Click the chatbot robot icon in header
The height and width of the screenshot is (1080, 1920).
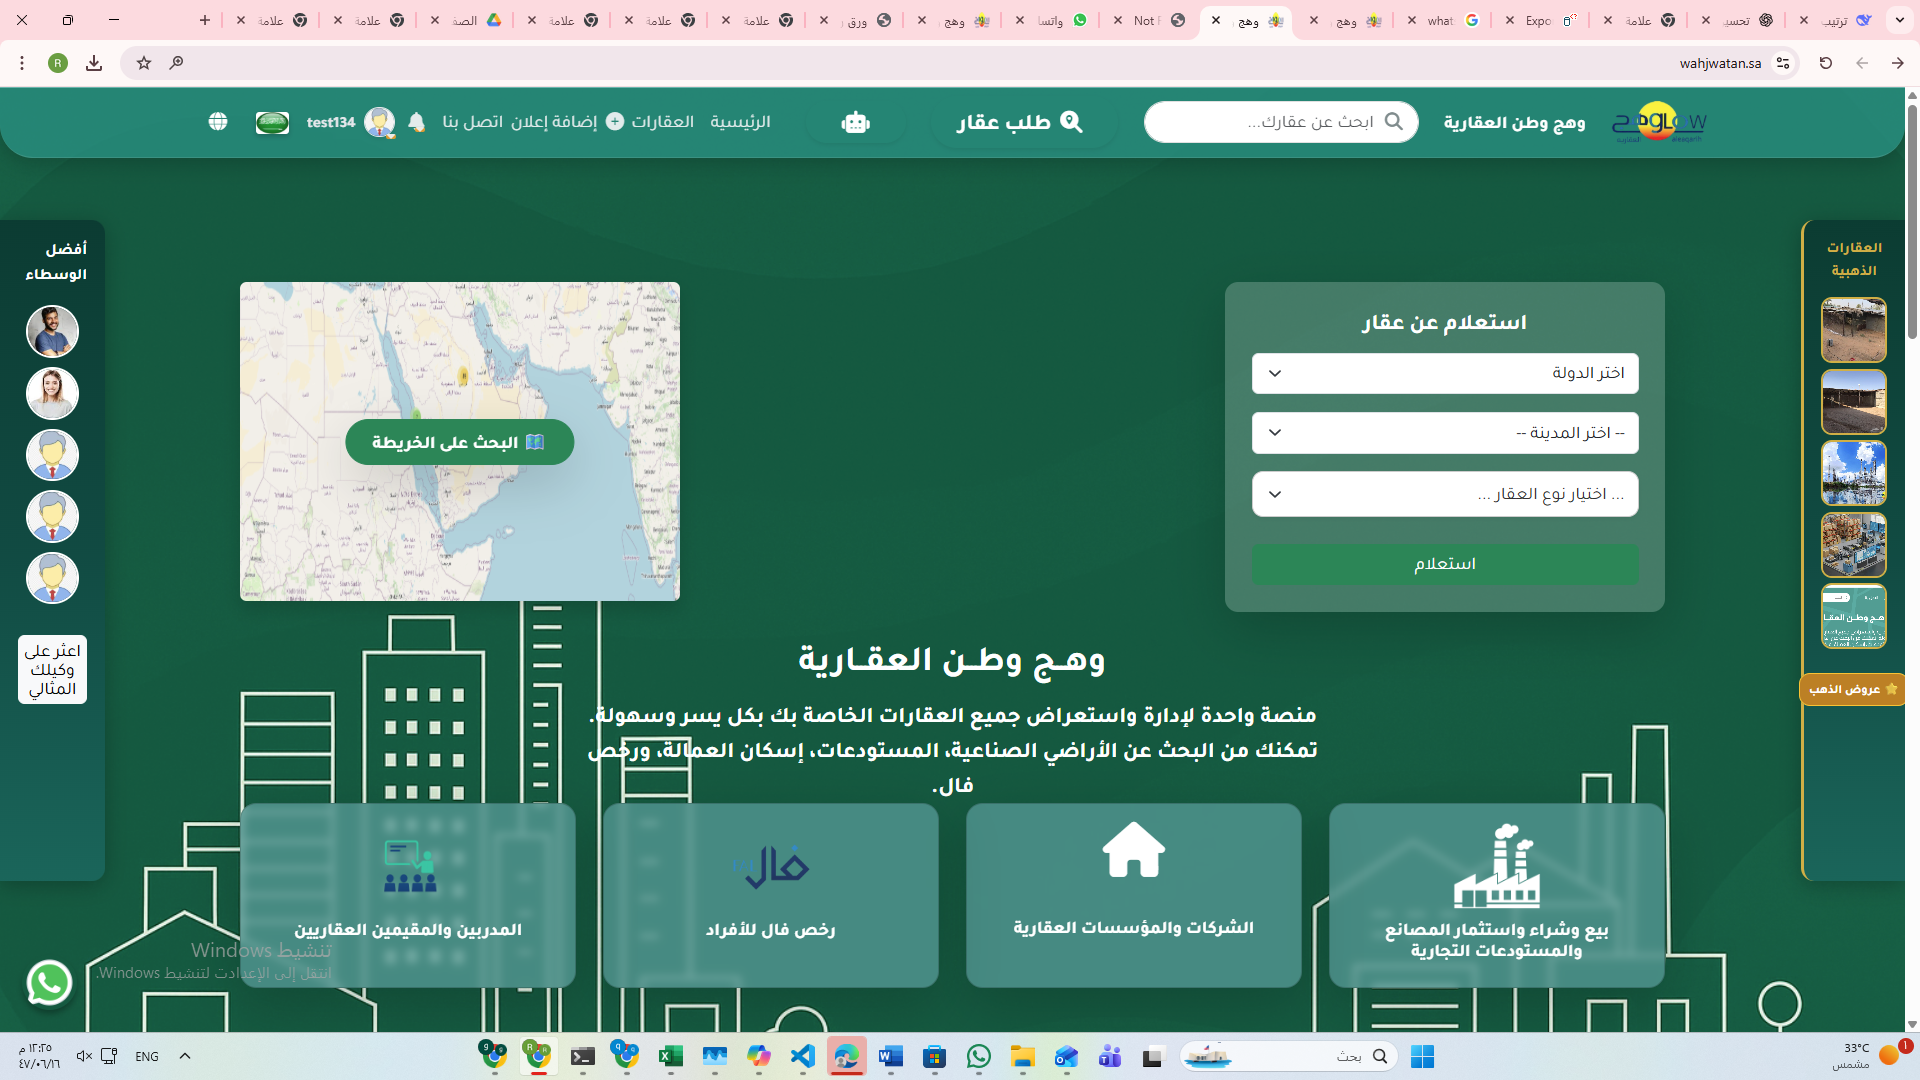tap(855, 122)
